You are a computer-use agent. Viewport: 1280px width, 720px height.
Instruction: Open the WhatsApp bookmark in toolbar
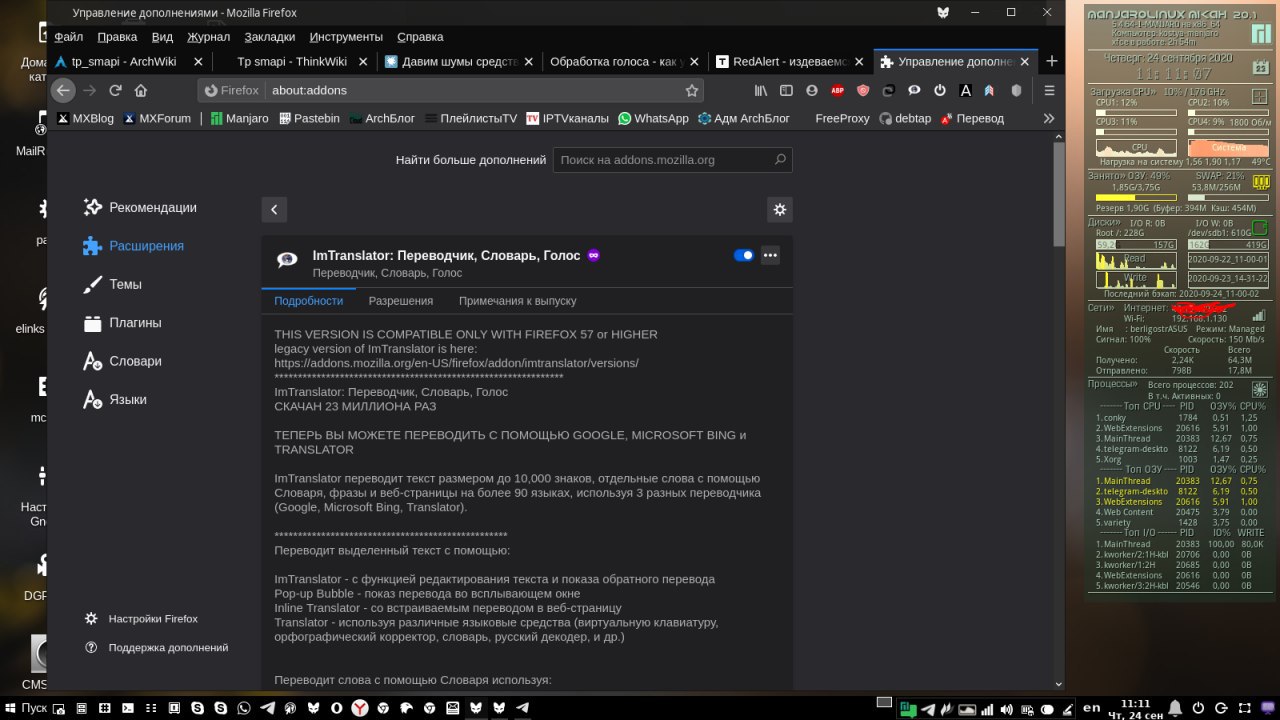point(653,118)
